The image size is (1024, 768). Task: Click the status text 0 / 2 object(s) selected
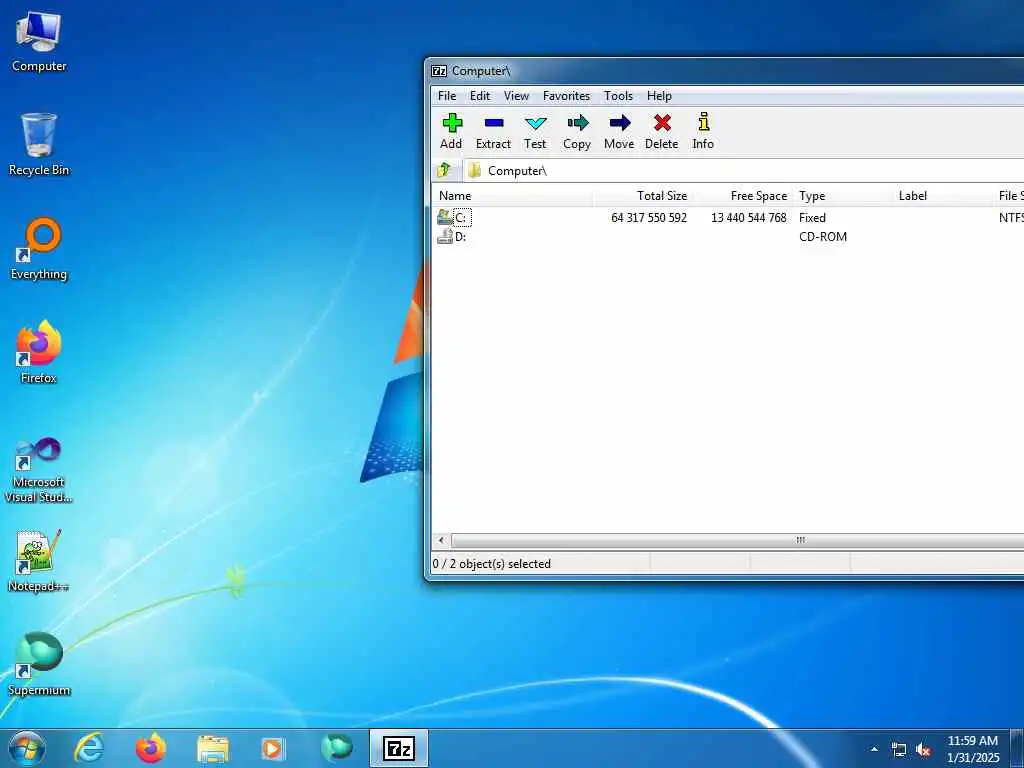[492, 564]
